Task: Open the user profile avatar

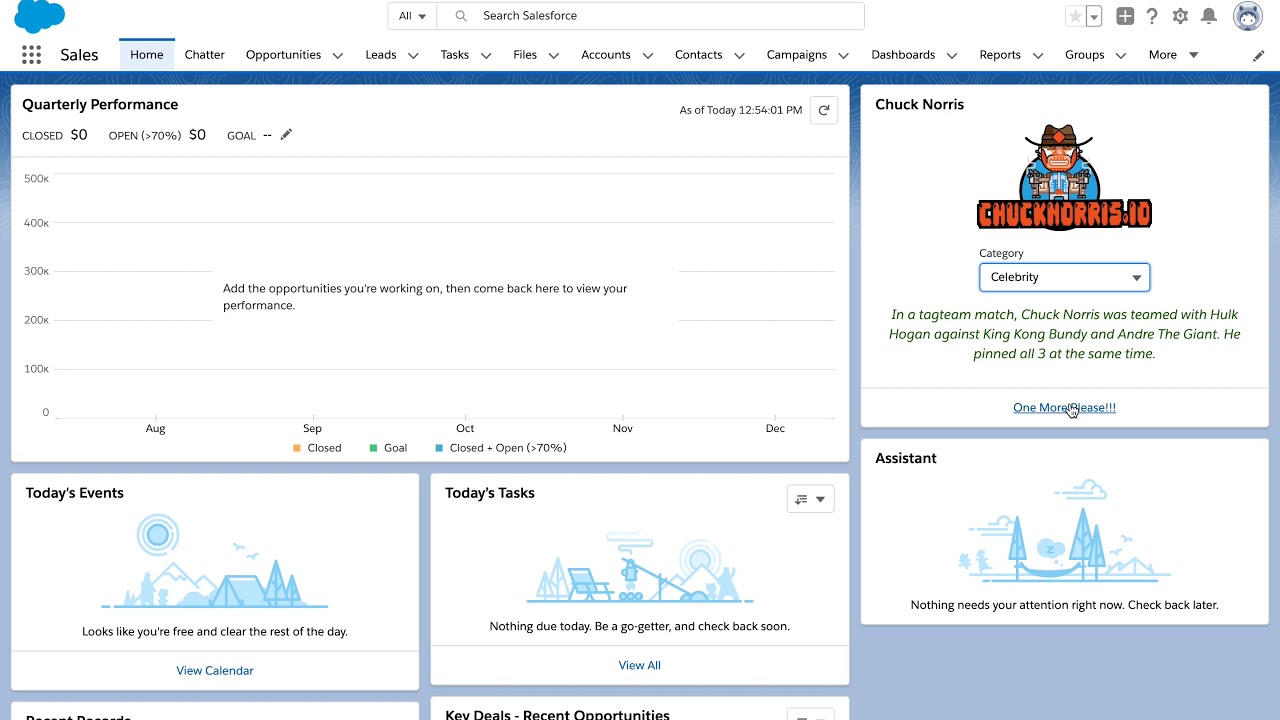Action: (1248, 16)
